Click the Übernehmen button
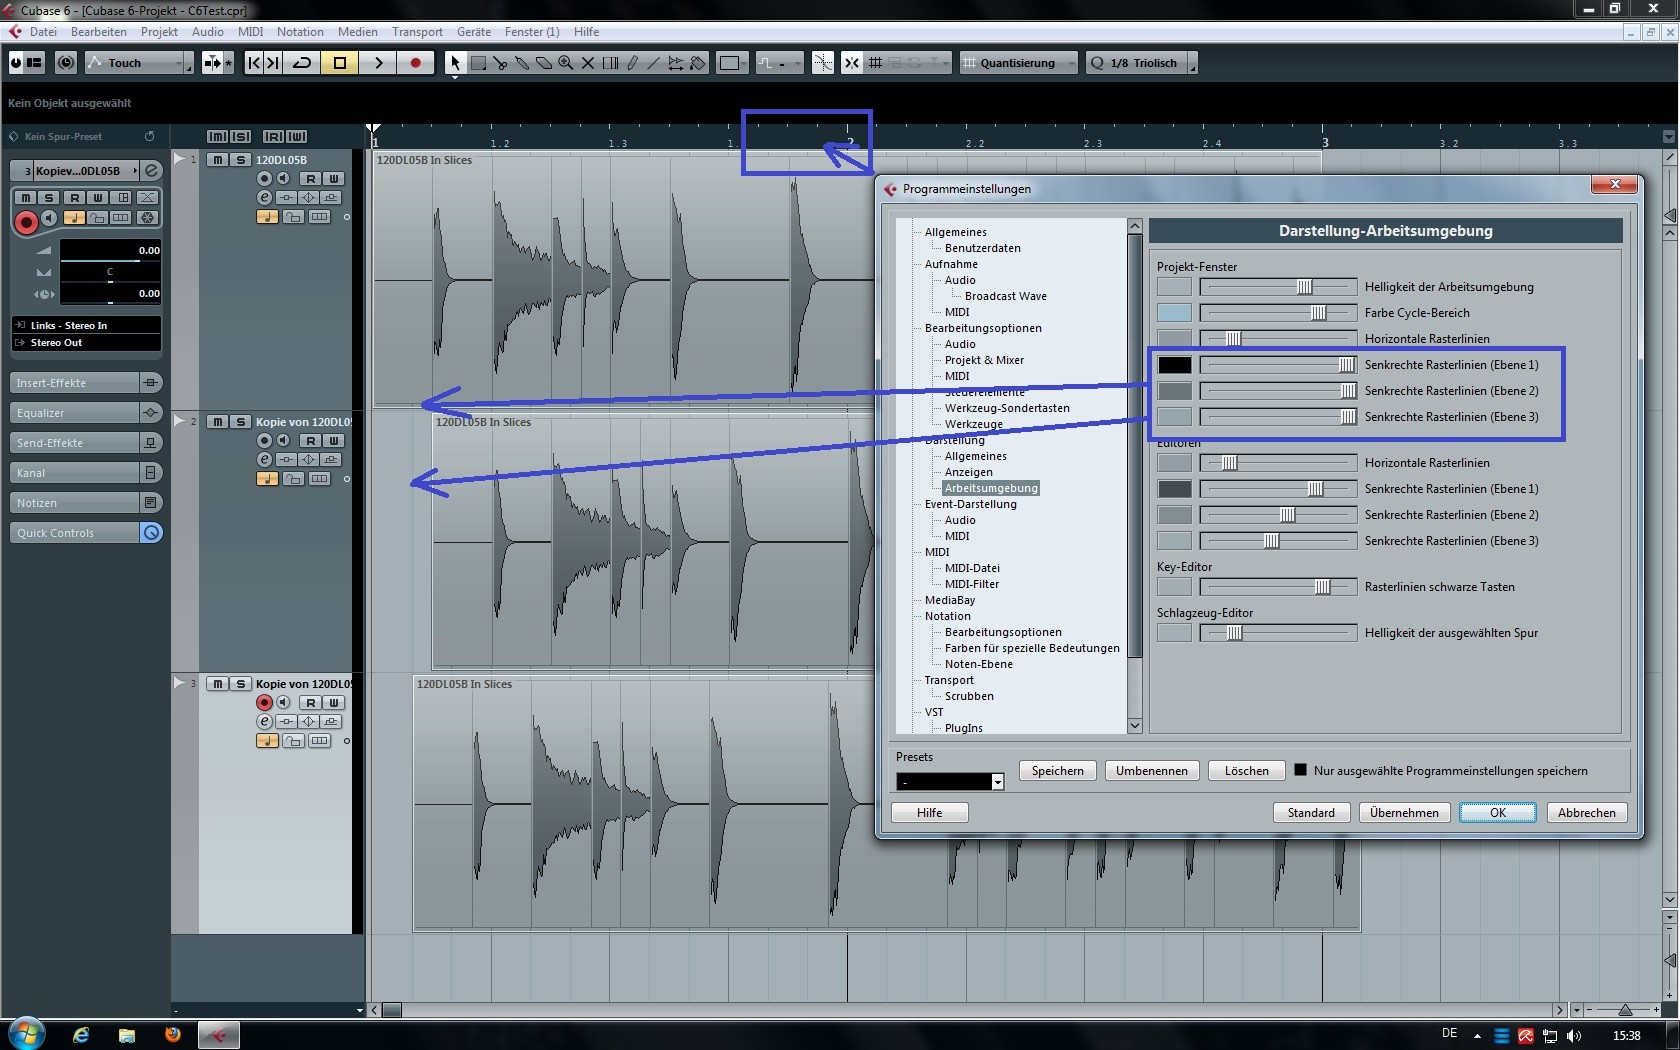 point(1404,812)
